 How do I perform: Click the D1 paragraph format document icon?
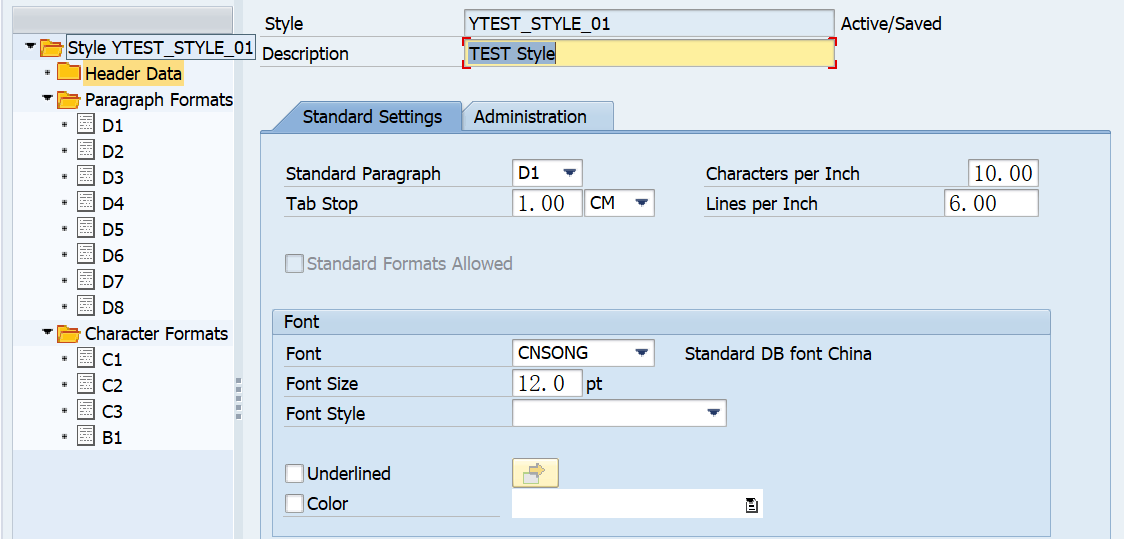pyautogui.click(x=86, y=126)
